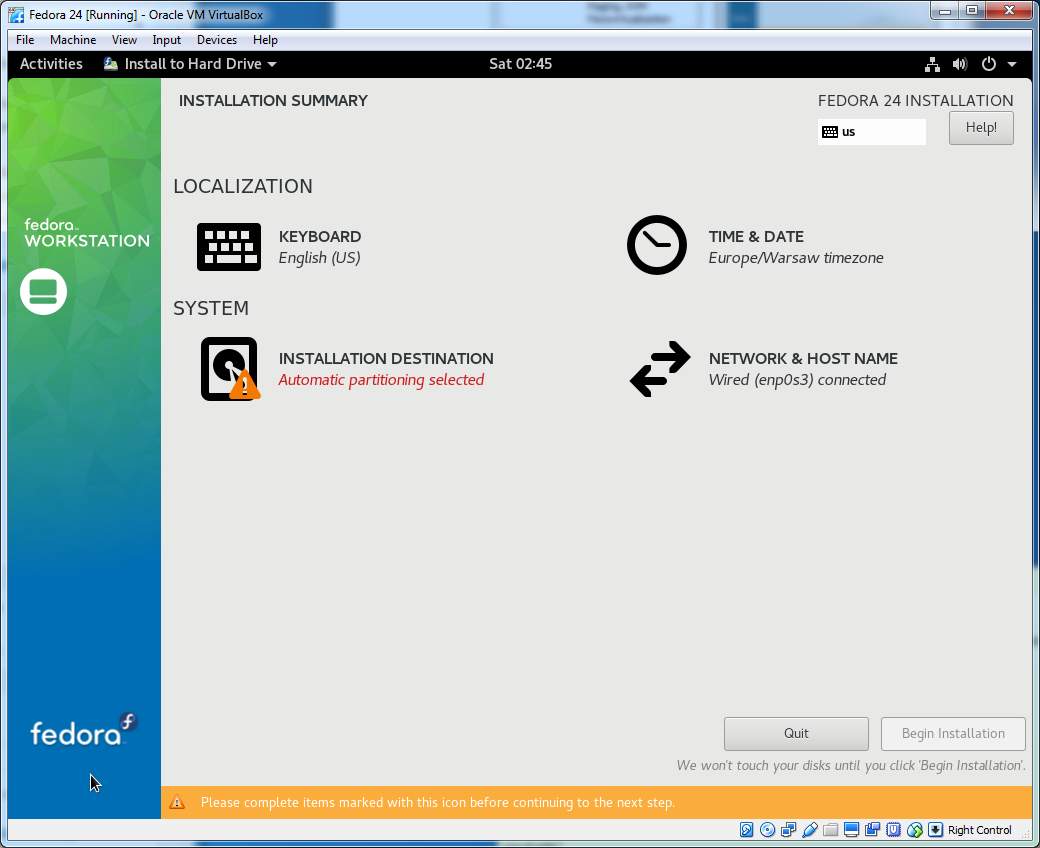Click the volume speaker icon in top bar
Image resolution: width=1040 pixels, height=848 pixels.
point(960,64)
